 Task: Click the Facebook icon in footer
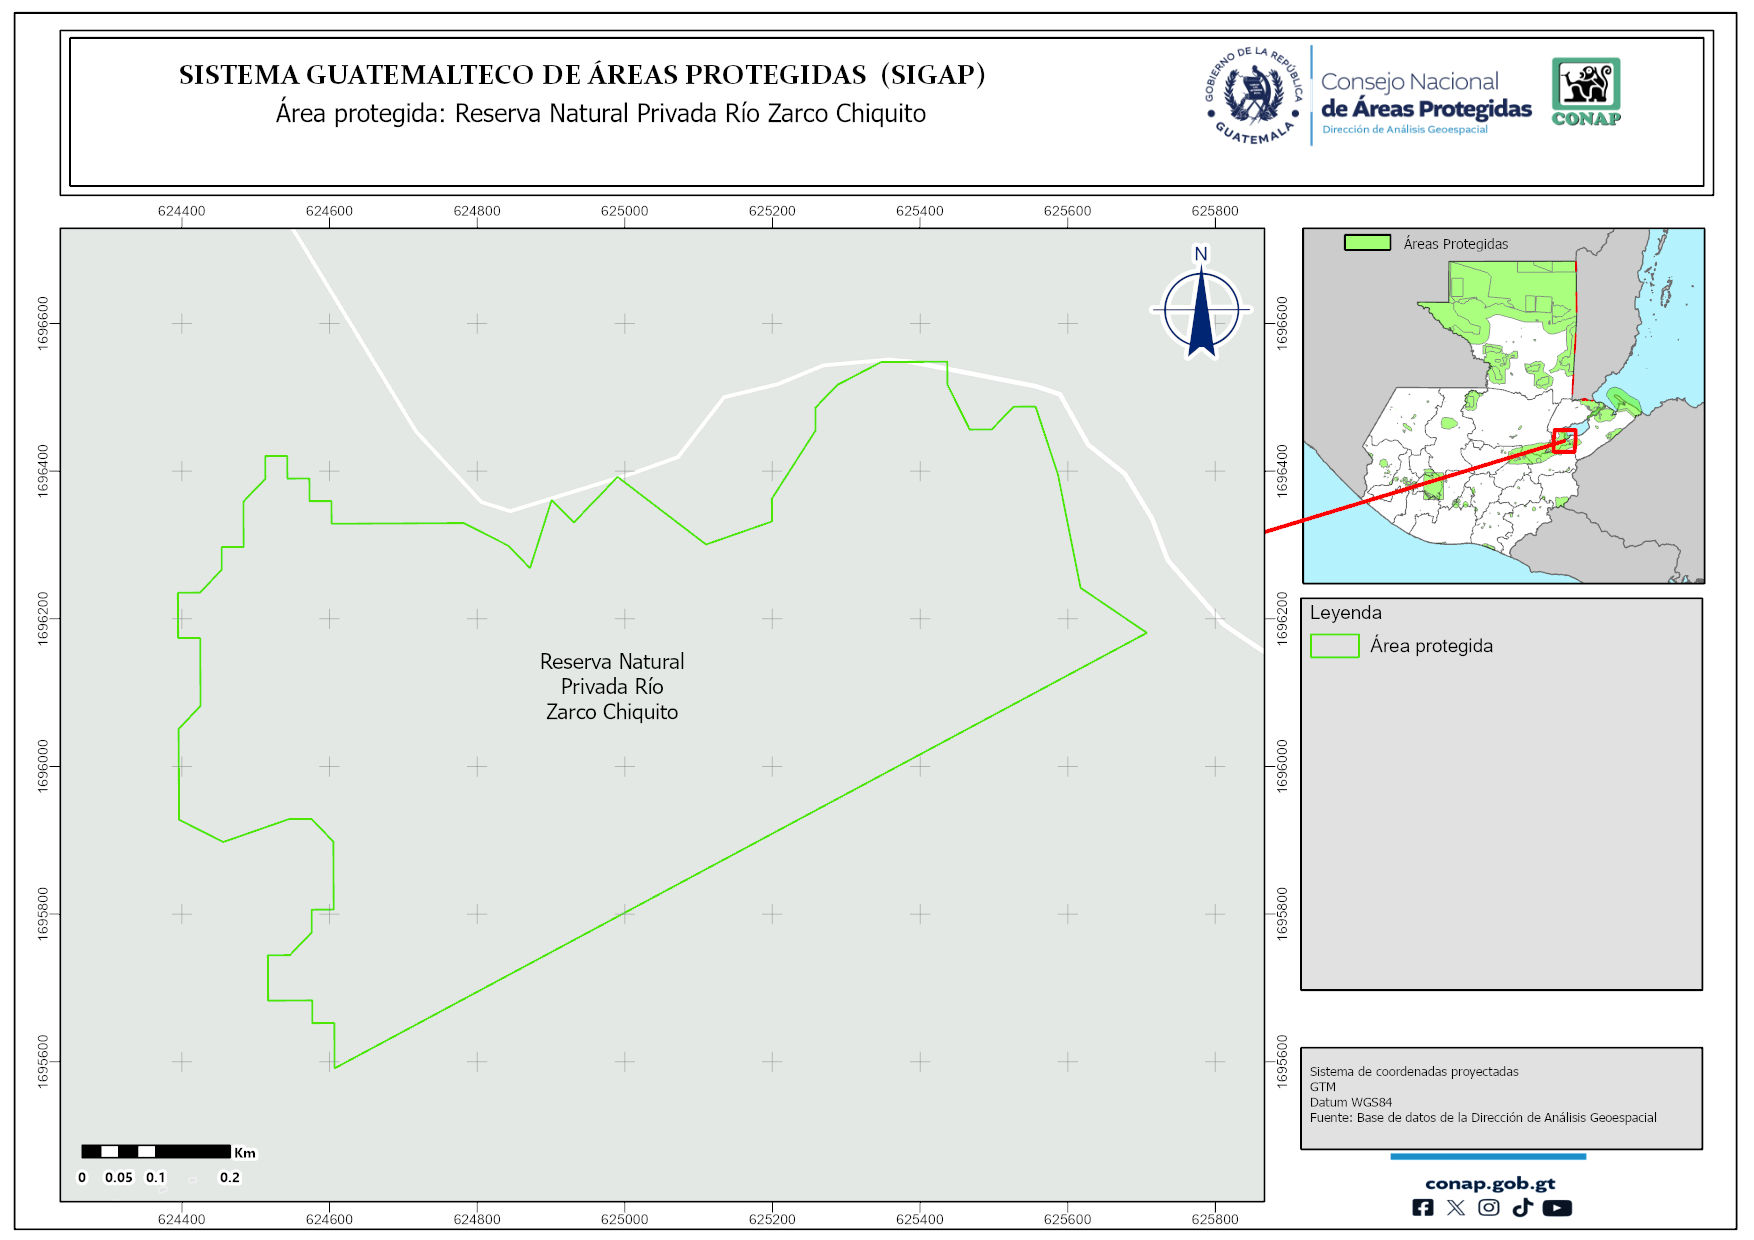pyautogui.click(x=1422, y=1208)
